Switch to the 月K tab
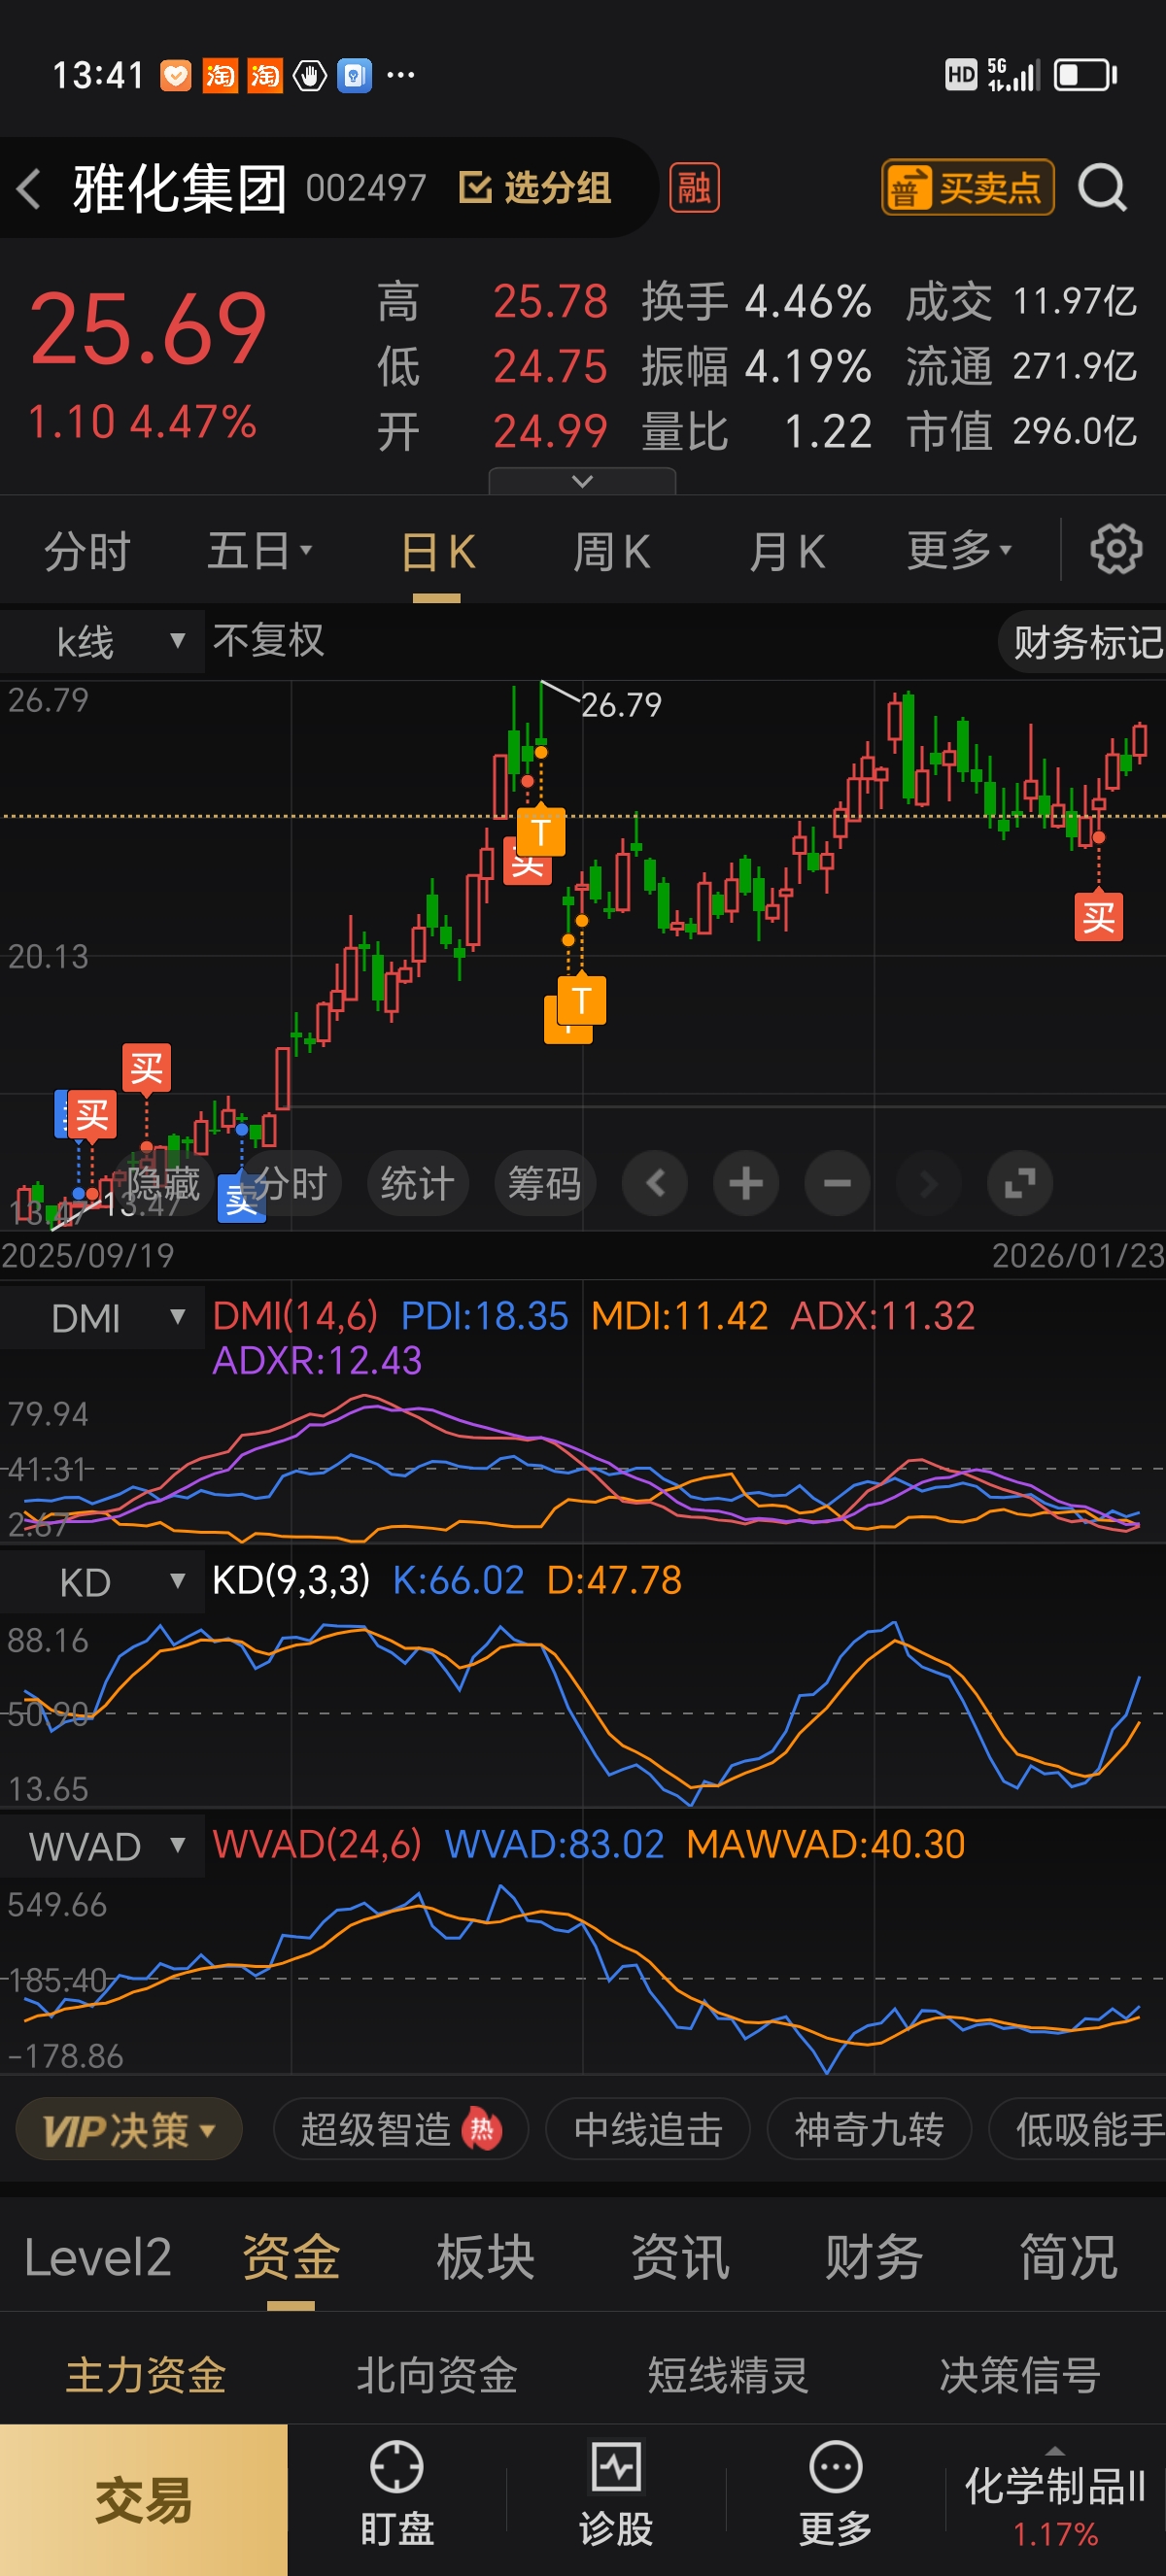Image resolution: width=1166 pixels, height=2576 pixels. [x=787, y=551]
